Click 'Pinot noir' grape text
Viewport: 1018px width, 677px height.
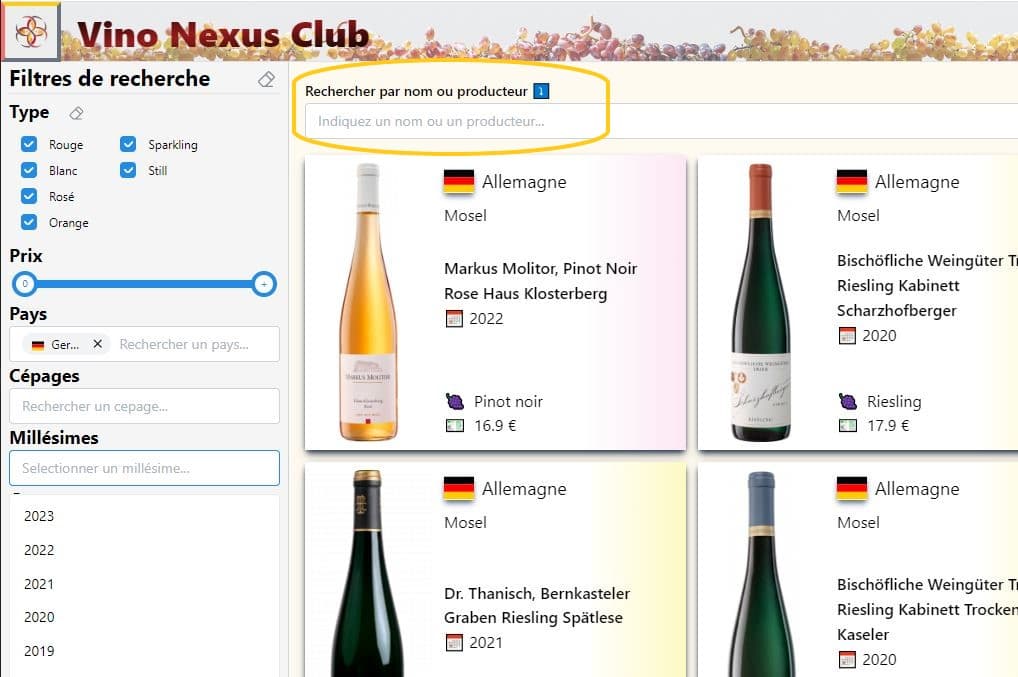coord(508,402)
